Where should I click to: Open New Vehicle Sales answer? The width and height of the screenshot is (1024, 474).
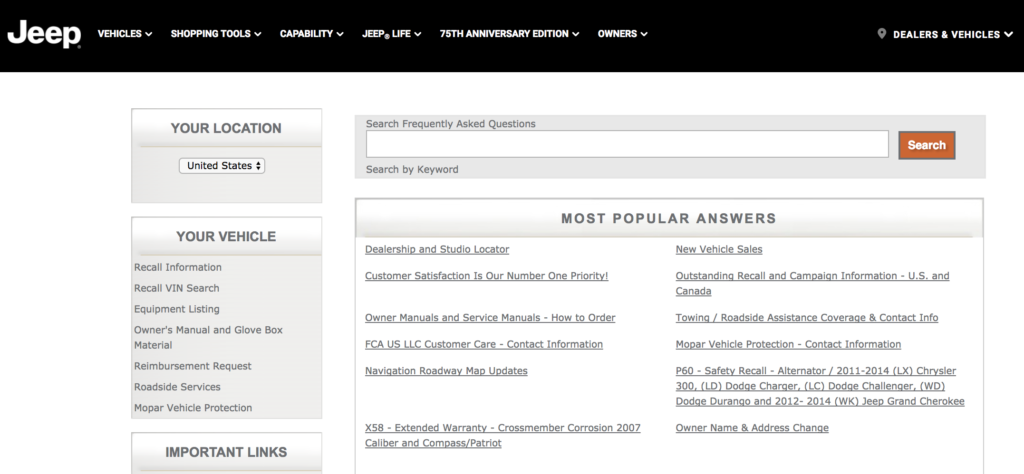pyautogui.click(x=719, y=249)
